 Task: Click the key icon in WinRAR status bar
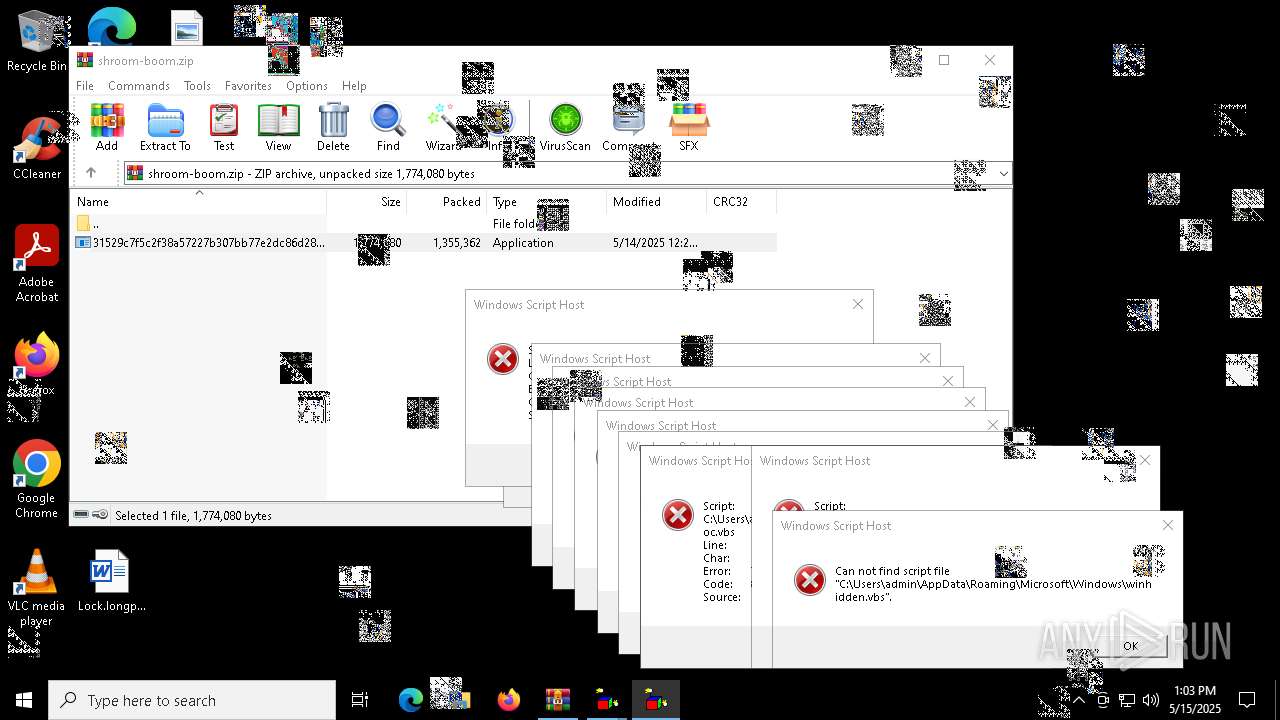(100, 515)
